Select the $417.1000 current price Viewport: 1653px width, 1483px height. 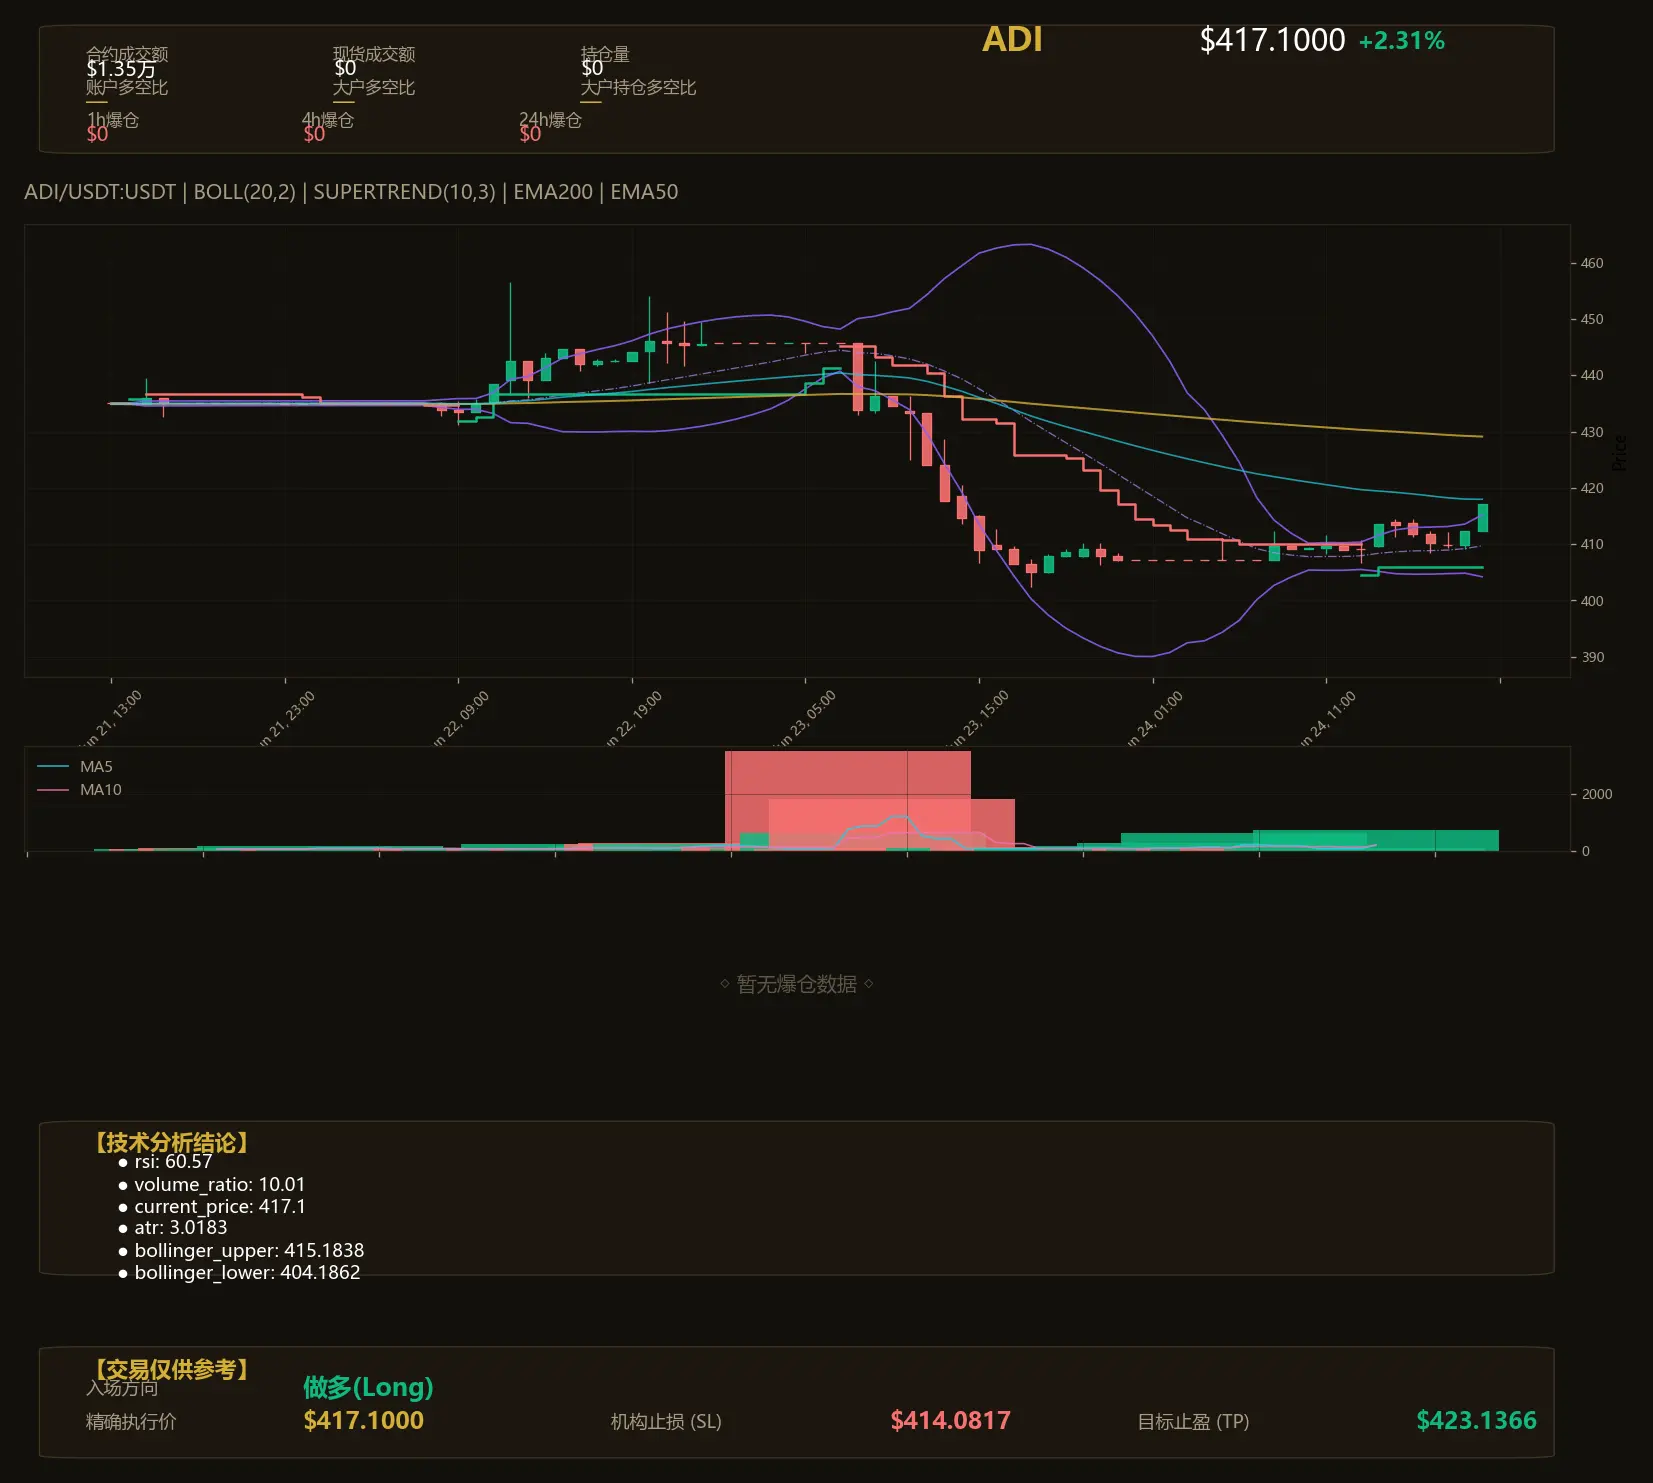tap(1272, 40)
